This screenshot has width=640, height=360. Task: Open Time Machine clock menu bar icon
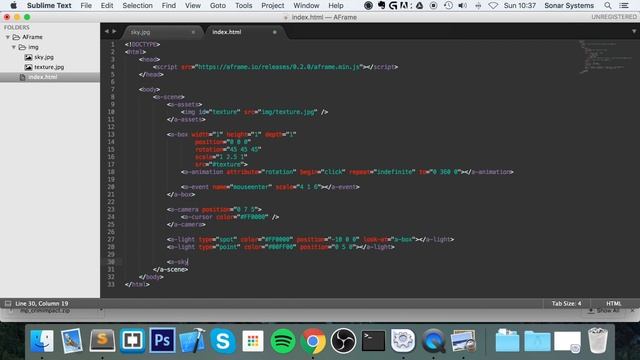[448, 6]
